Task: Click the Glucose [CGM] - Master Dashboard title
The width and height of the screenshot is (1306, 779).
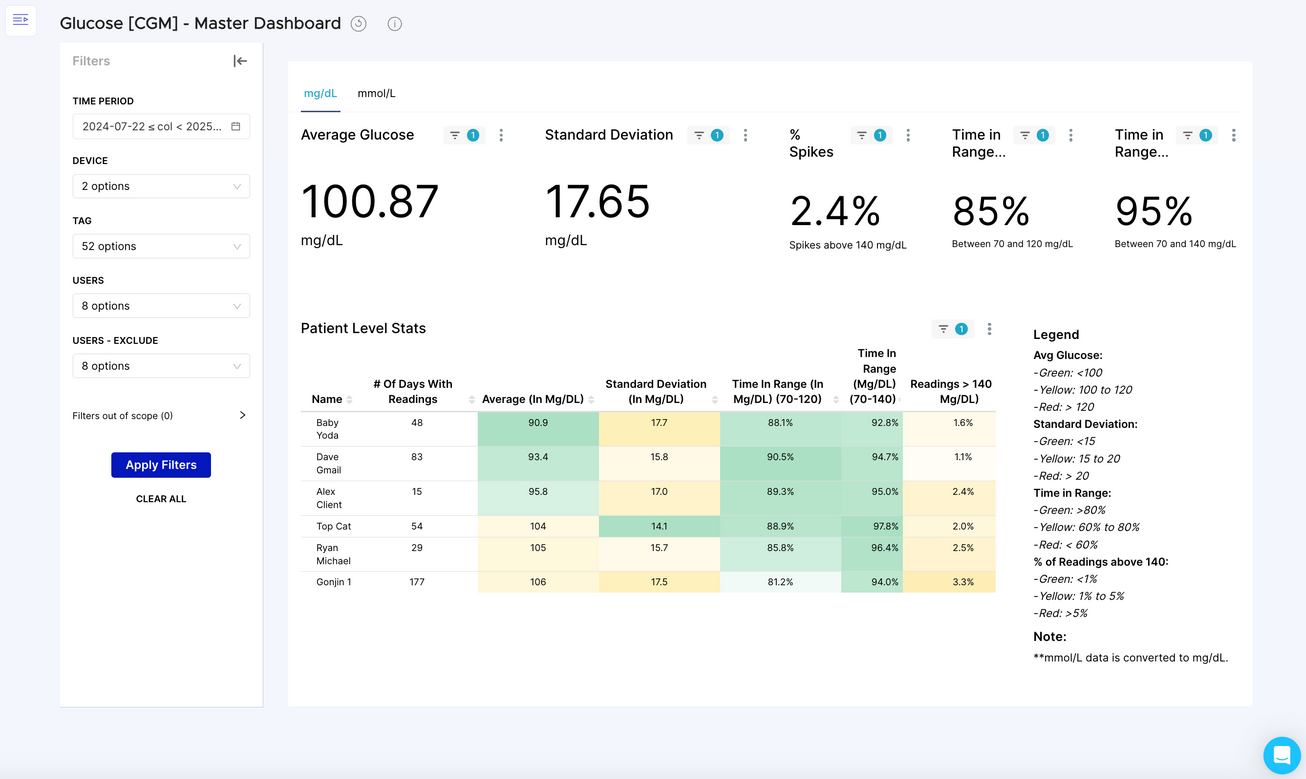Action: [x=200, y=23]
